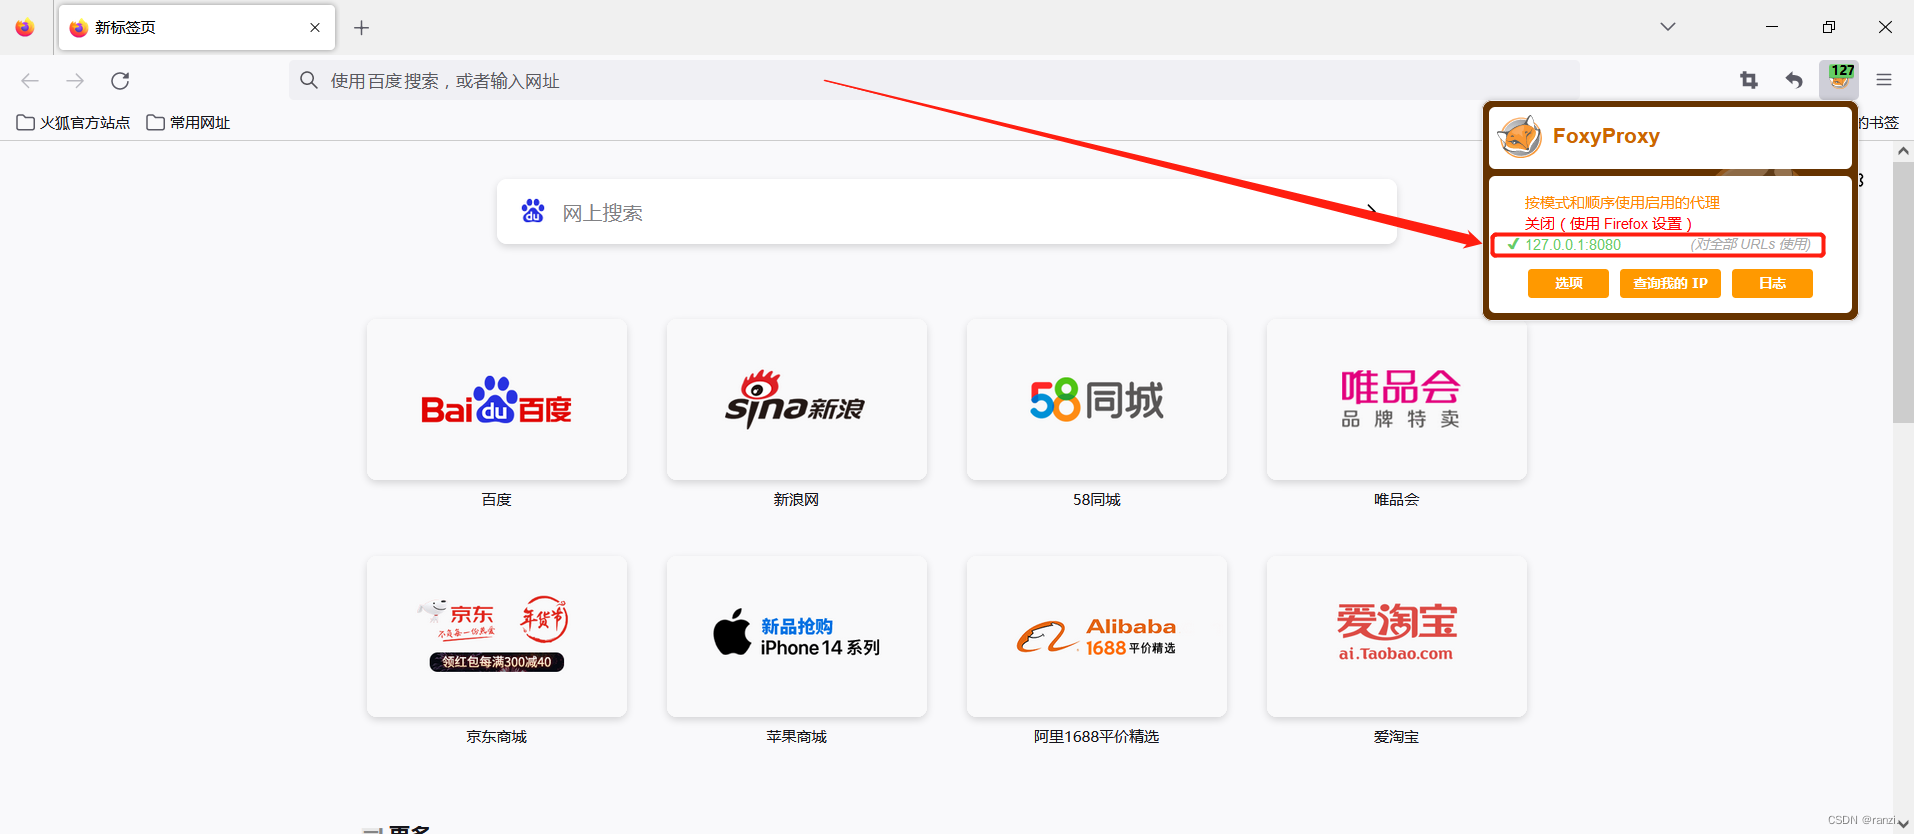Focus the address bar input
Viewport: 1914px width, 834px height.
(x=934, y=80)
